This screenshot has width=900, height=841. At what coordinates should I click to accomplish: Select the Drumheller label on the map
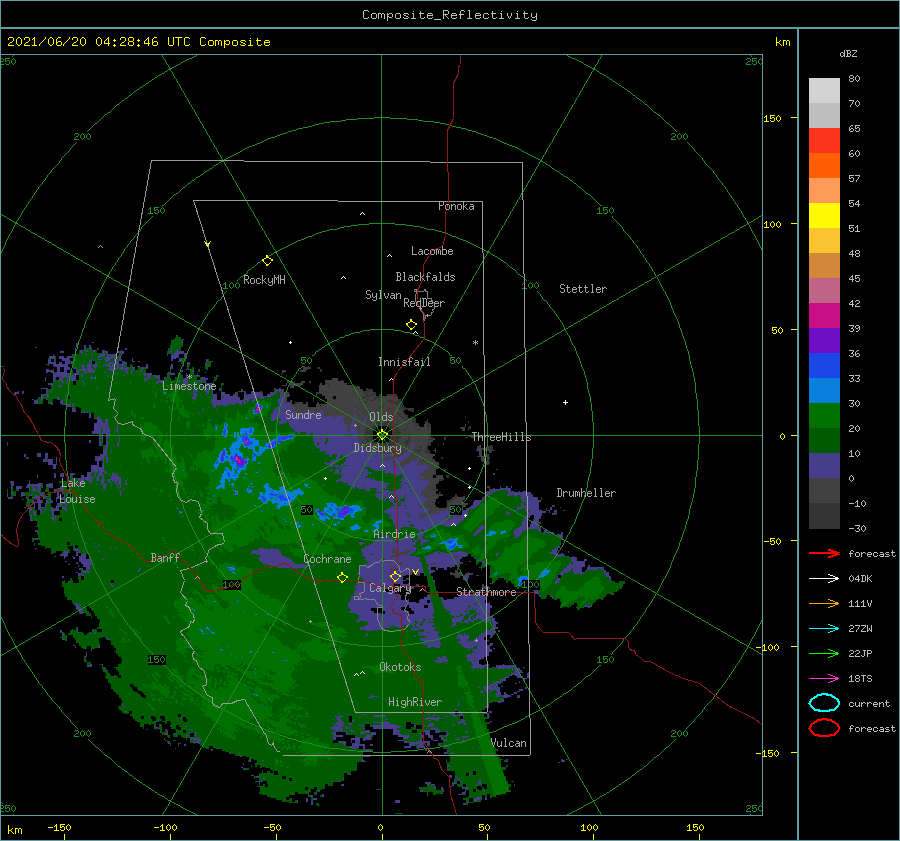586,493
